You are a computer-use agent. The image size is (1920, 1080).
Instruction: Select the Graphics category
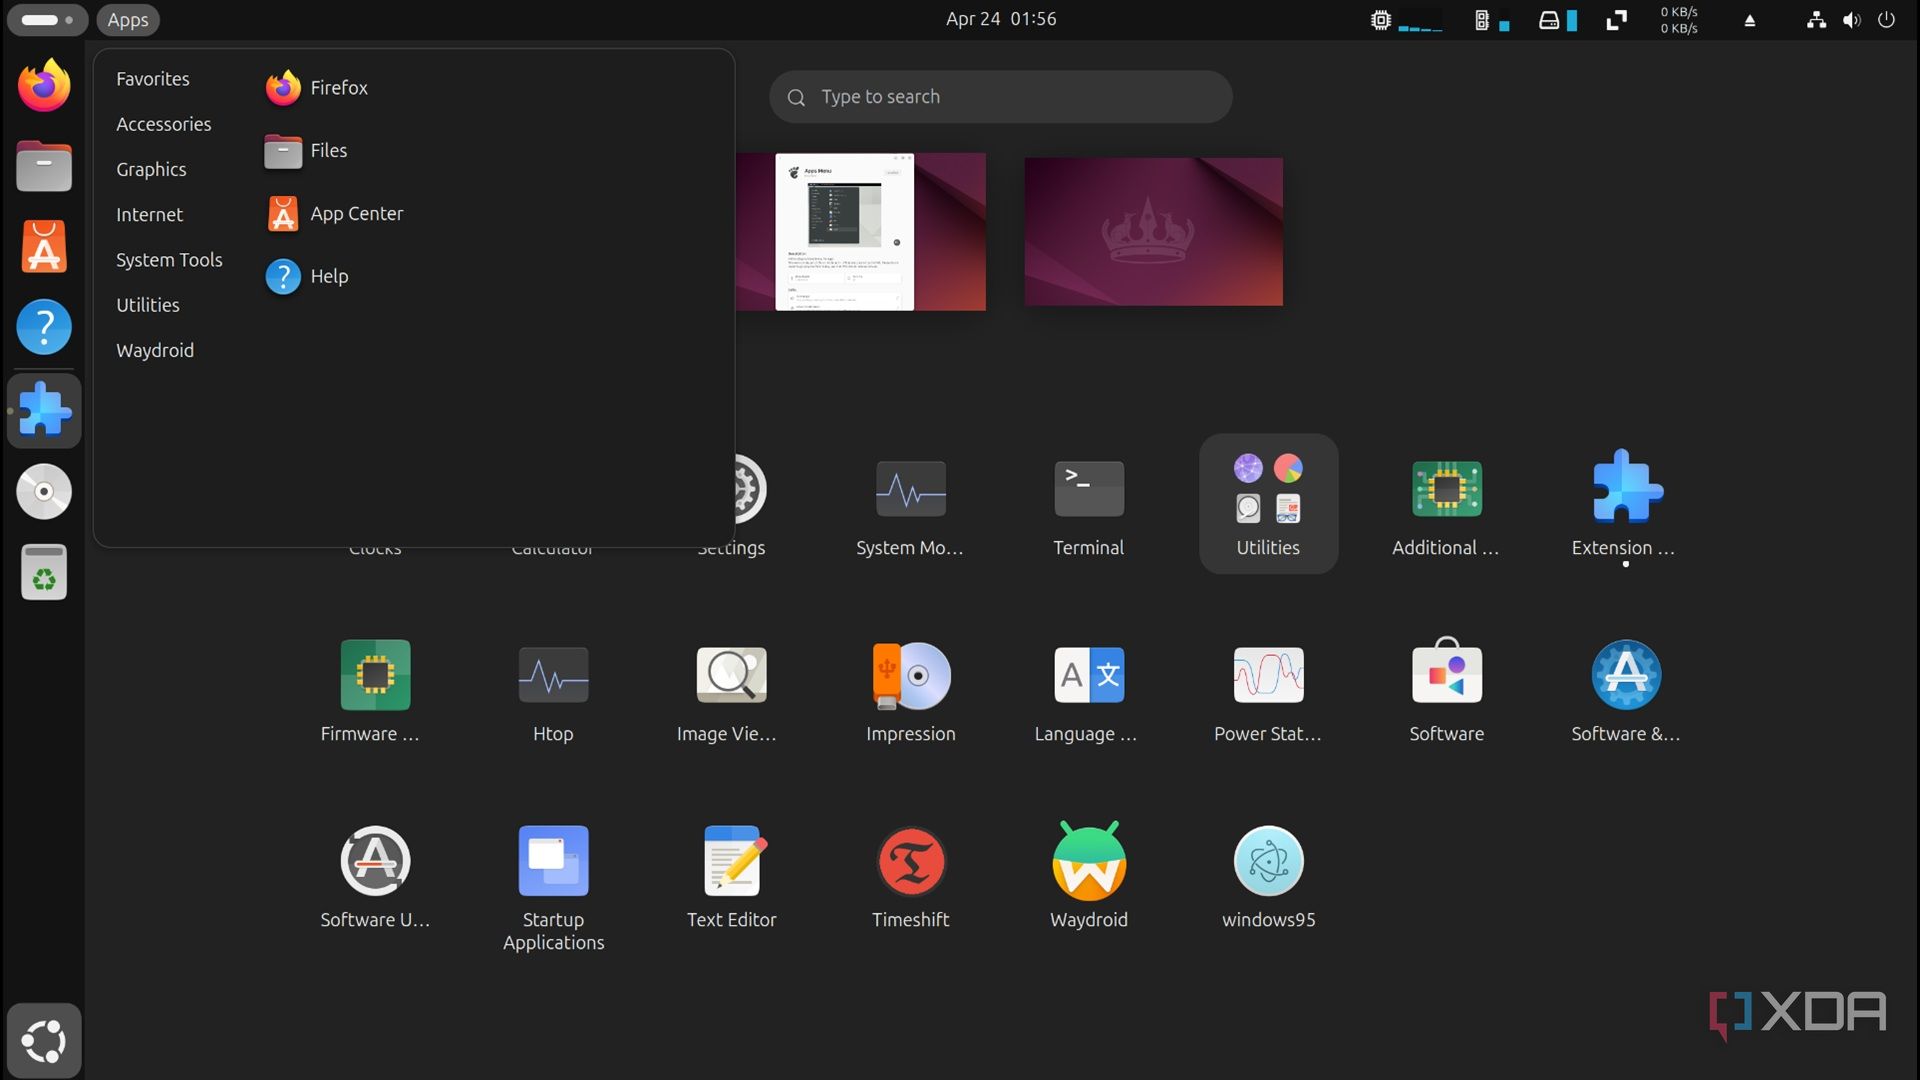tap(151, 169)
